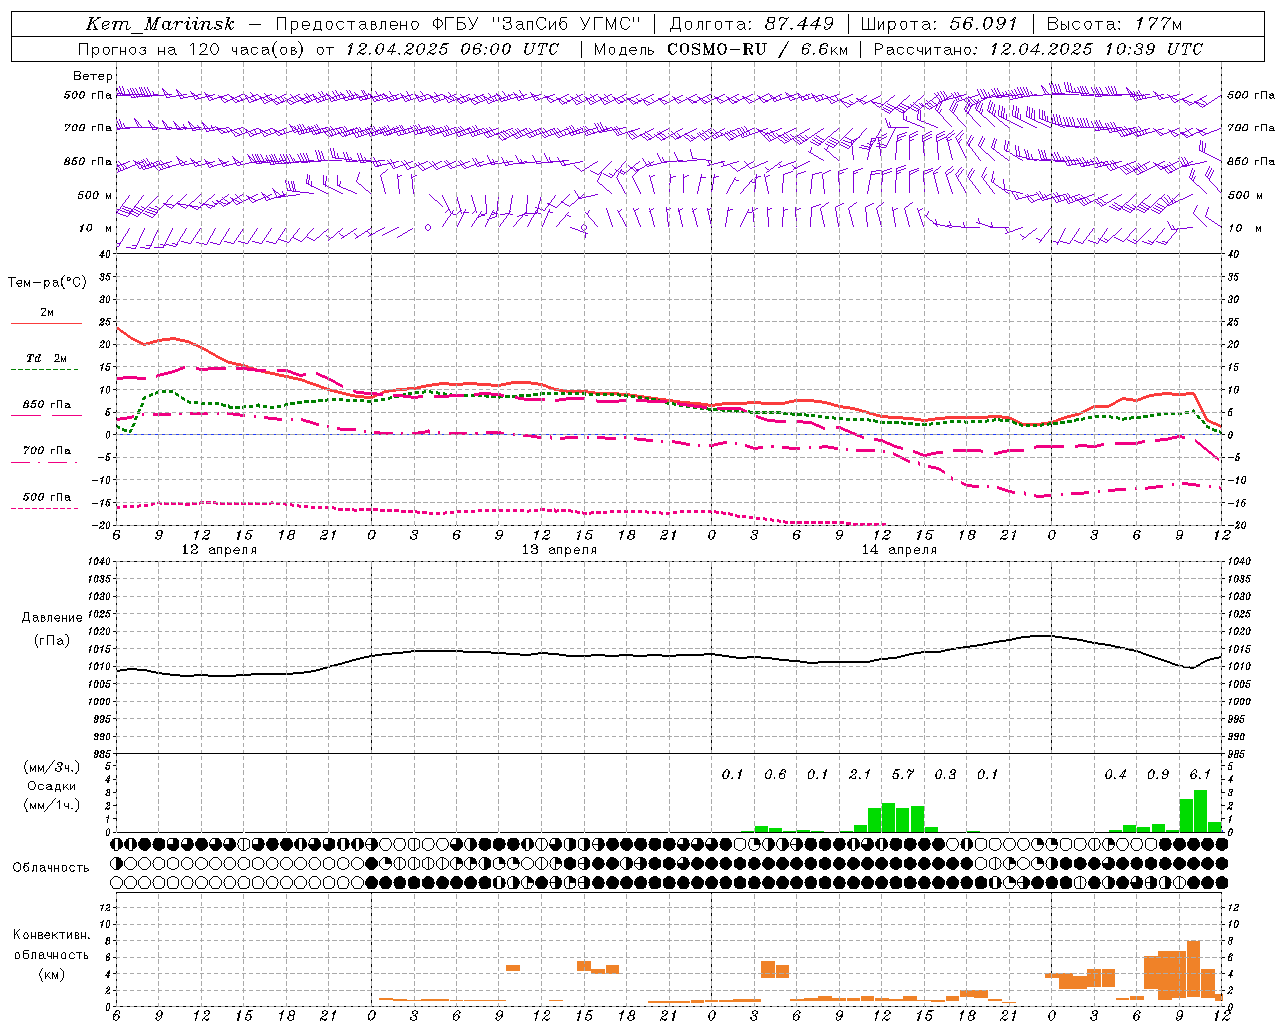Click the (мм/3ч.) precipitation unit label

click(51, 767)
